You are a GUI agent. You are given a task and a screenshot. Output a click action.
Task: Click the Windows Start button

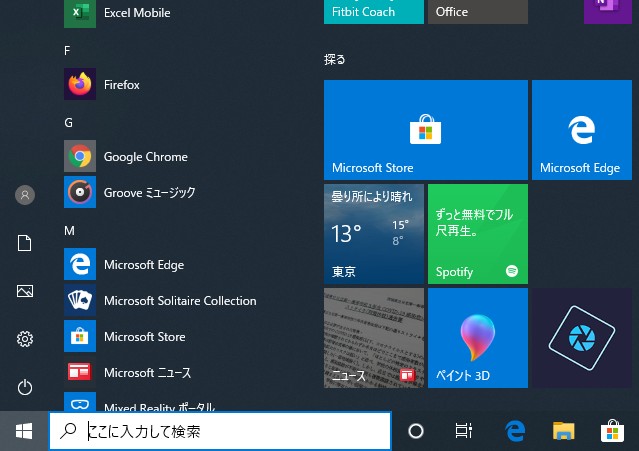tap(24, 431)
